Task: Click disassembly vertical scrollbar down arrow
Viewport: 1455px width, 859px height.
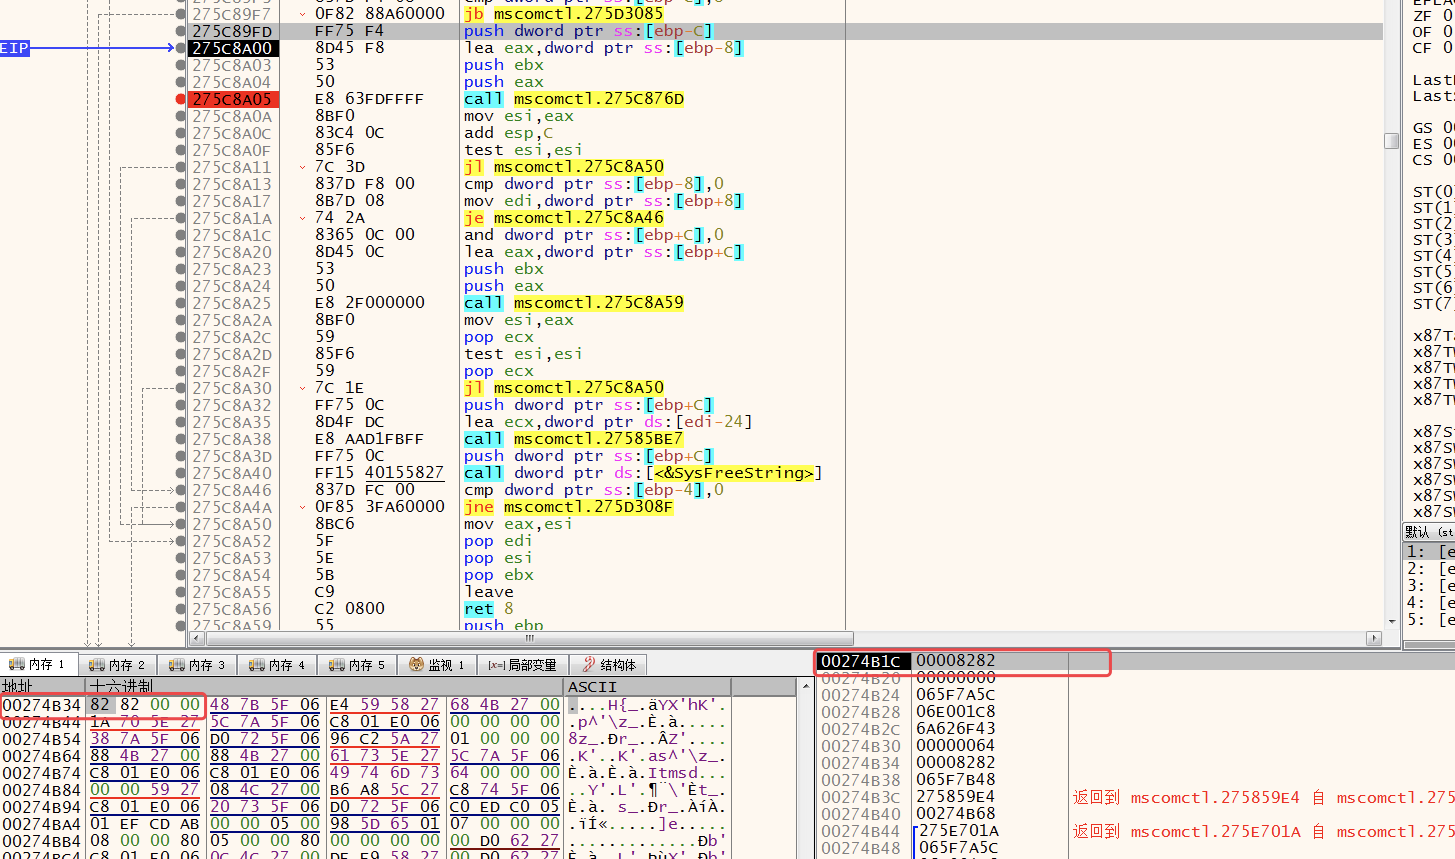Action: (1391, 621)
